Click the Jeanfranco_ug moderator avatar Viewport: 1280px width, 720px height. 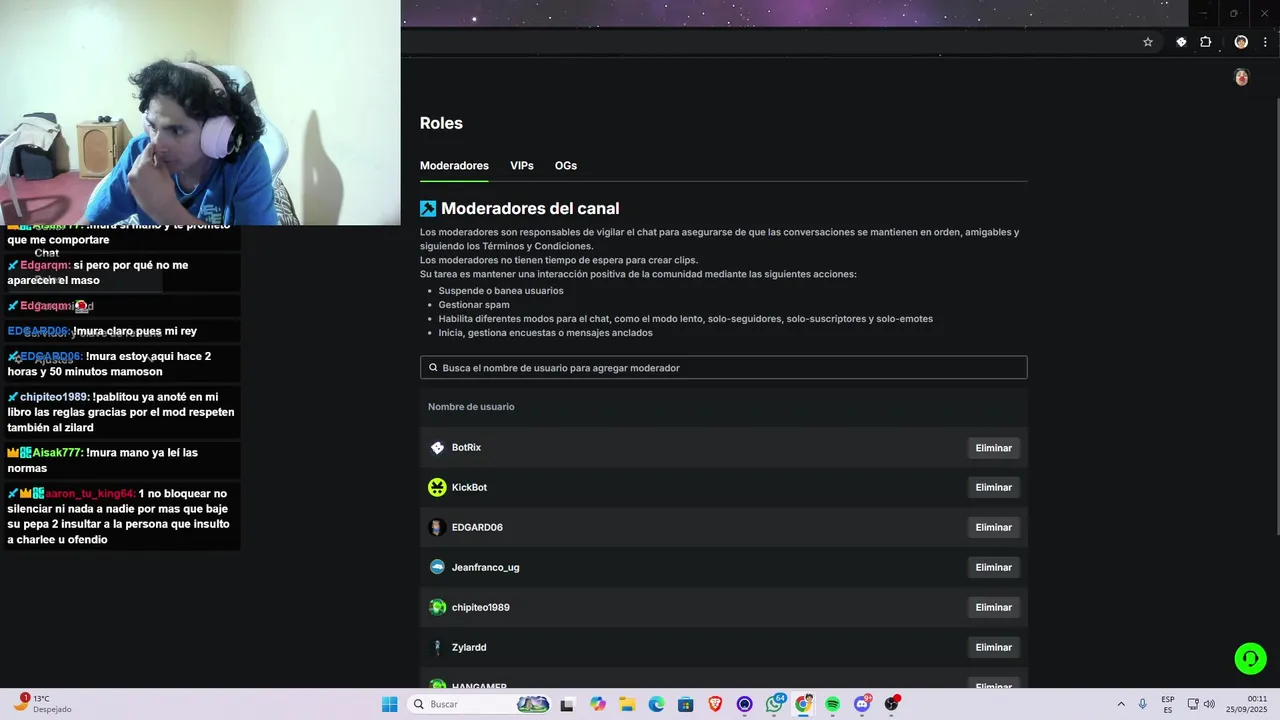(x=437, y=567)
